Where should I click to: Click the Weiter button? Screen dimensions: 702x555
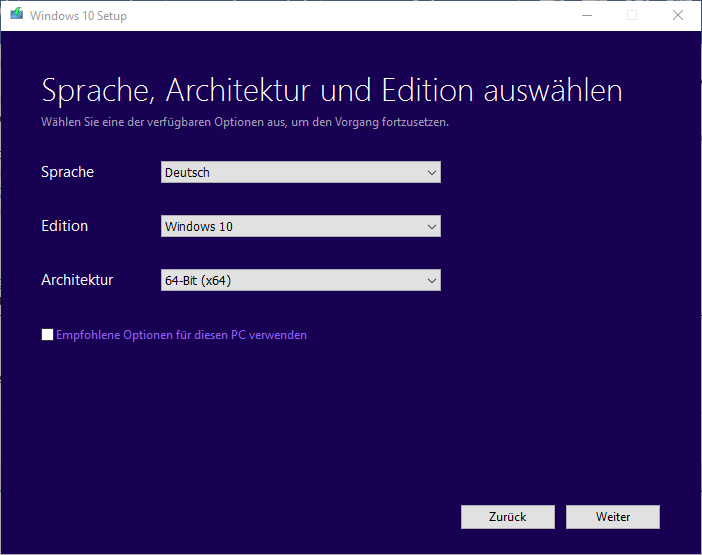pyautogui.click(x=612, y=517)
